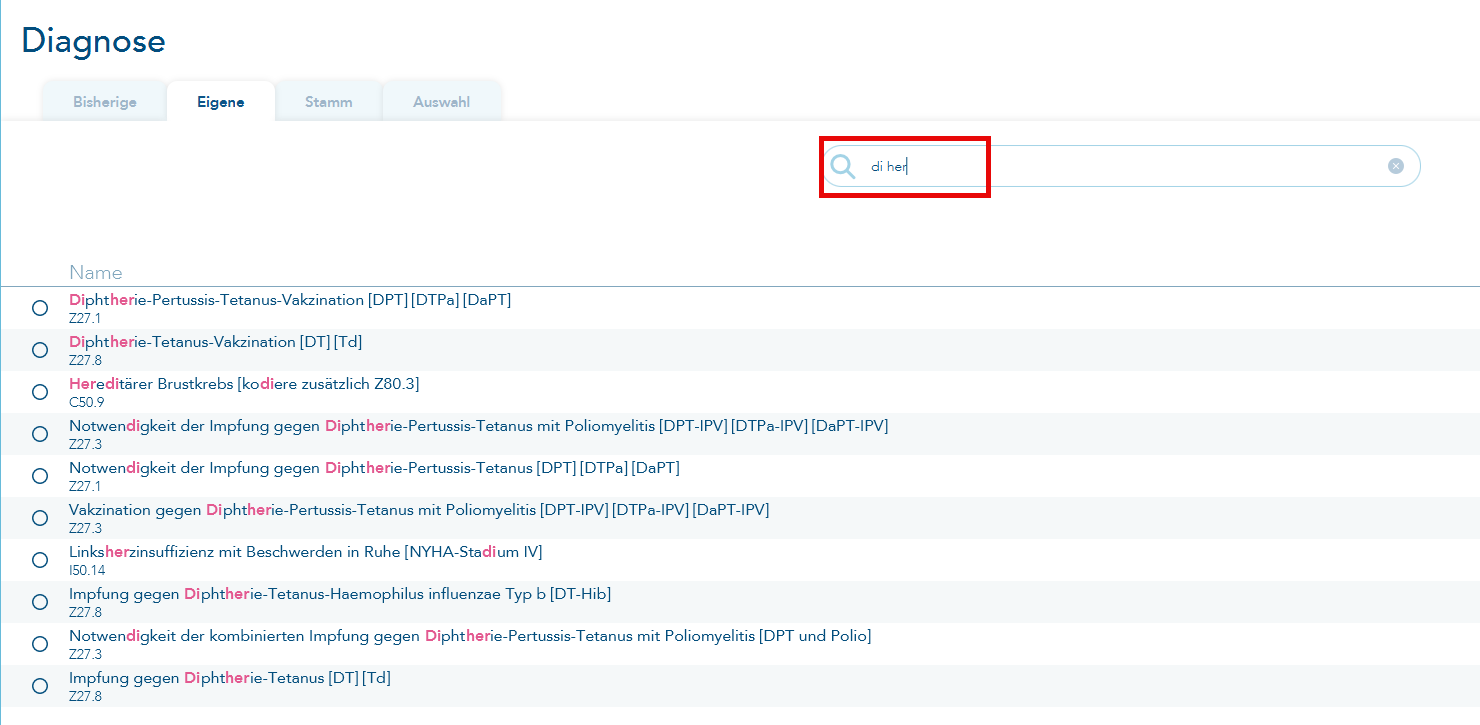Select radio for Impfung gegen Diphtherie-Tetanus [DT] [Td]
Viewport: 1480px width, 725px height.
click(x=40, y=686)
